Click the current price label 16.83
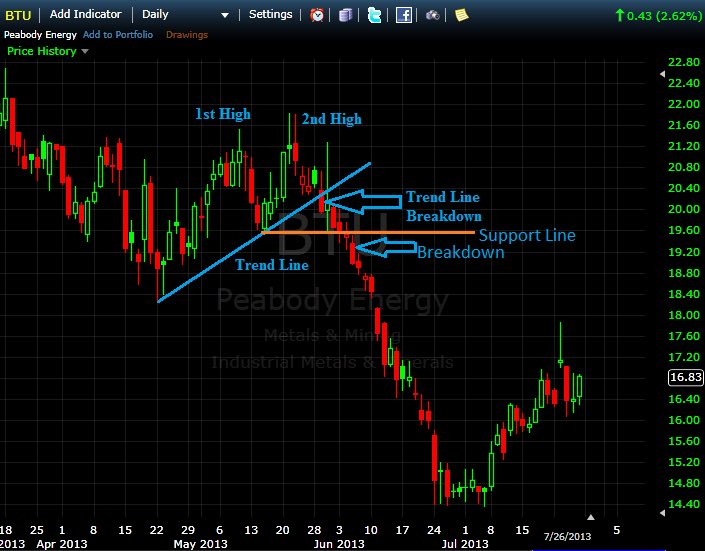705x551 pixels. 686,377
